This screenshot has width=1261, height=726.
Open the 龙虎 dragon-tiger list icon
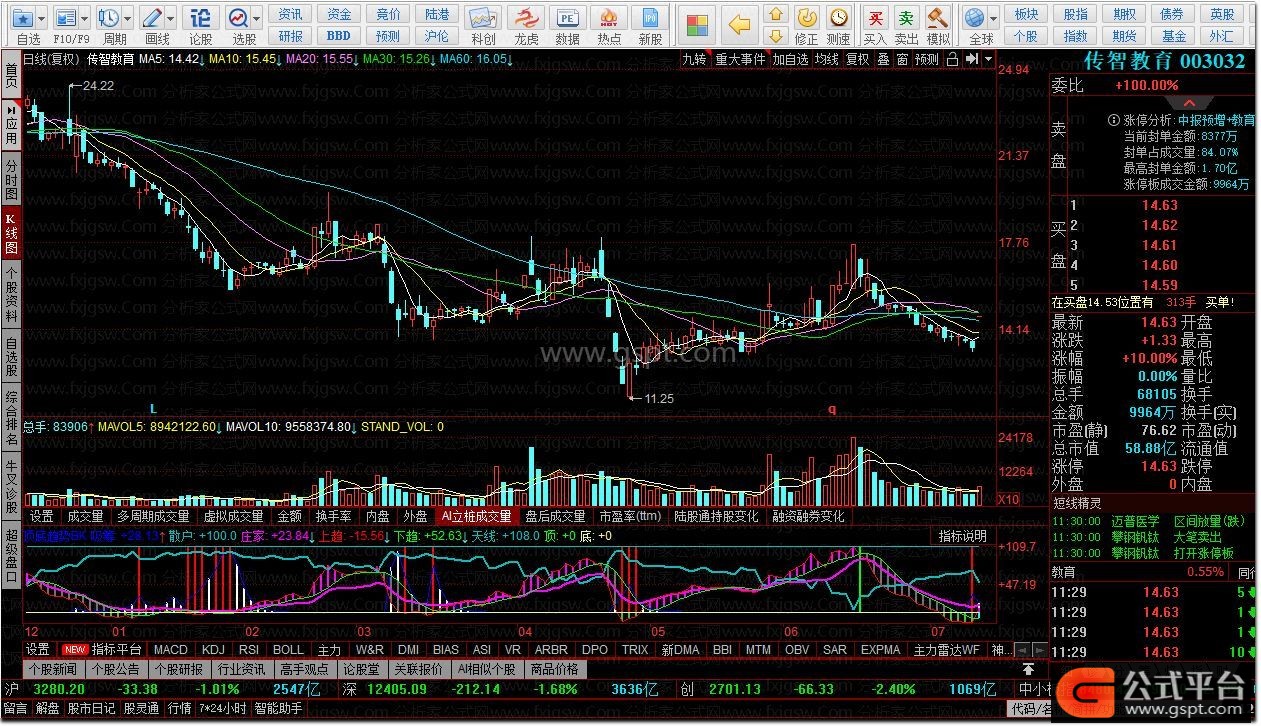[x=526, y=18]
